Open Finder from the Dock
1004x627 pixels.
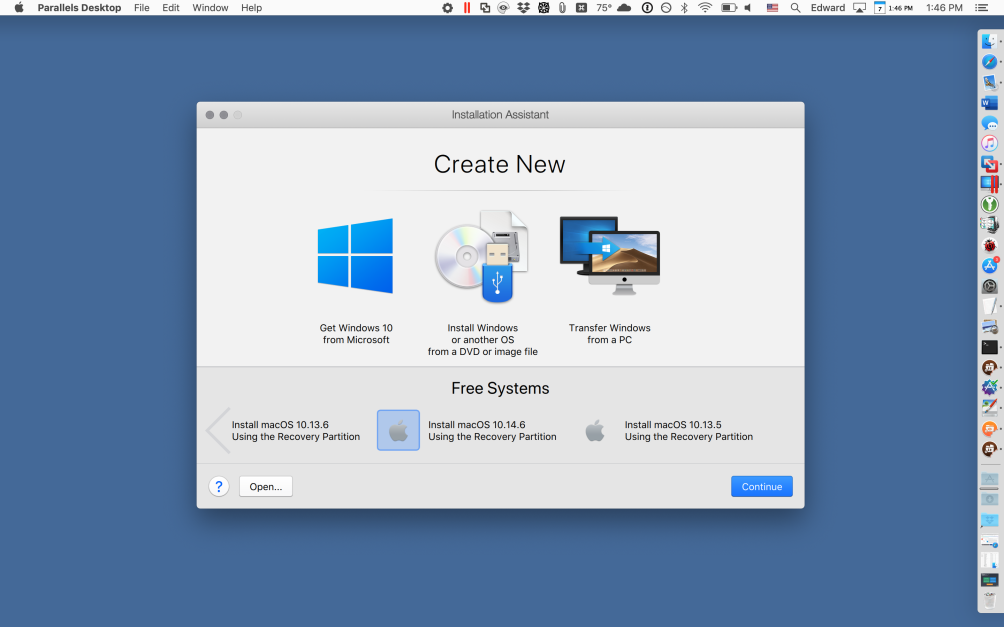click(989, 41)
